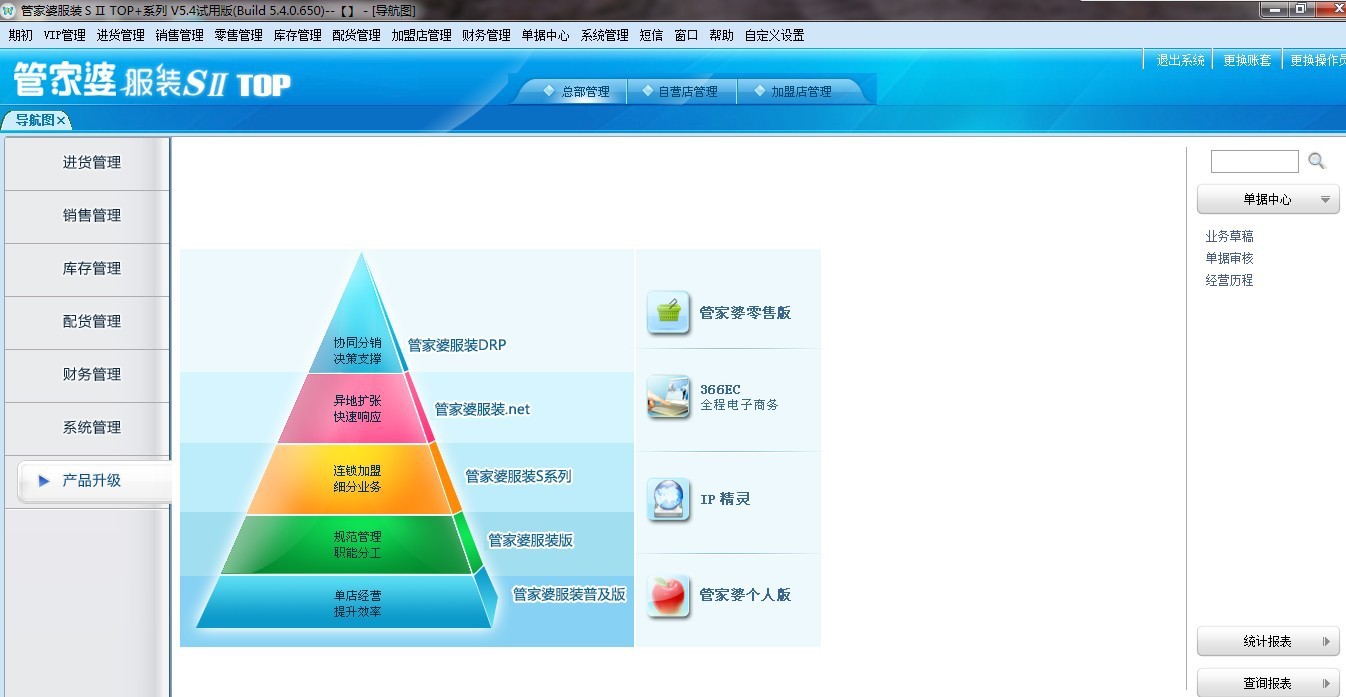The width and height of the screenshot is (1346, 697).
Task: Click the 退出系统 button
Action: (1180, 60)
